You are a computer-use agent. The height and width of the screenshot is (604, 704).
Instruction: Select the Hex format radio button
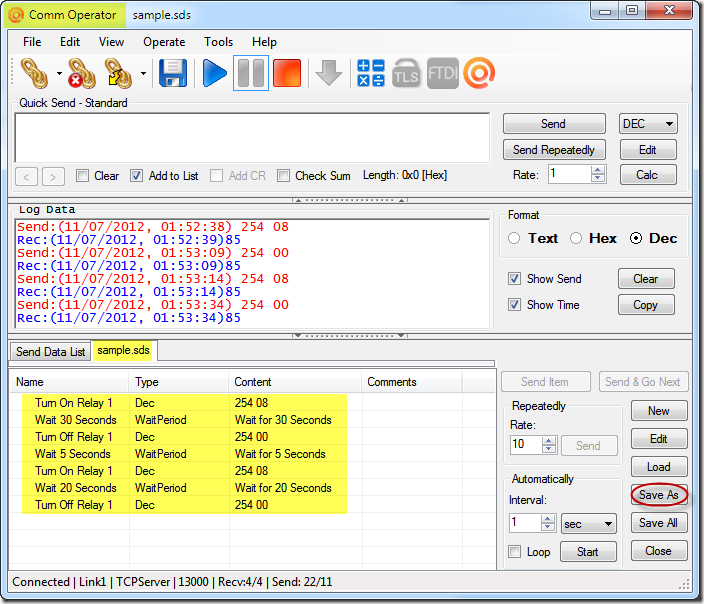point(576,238)
